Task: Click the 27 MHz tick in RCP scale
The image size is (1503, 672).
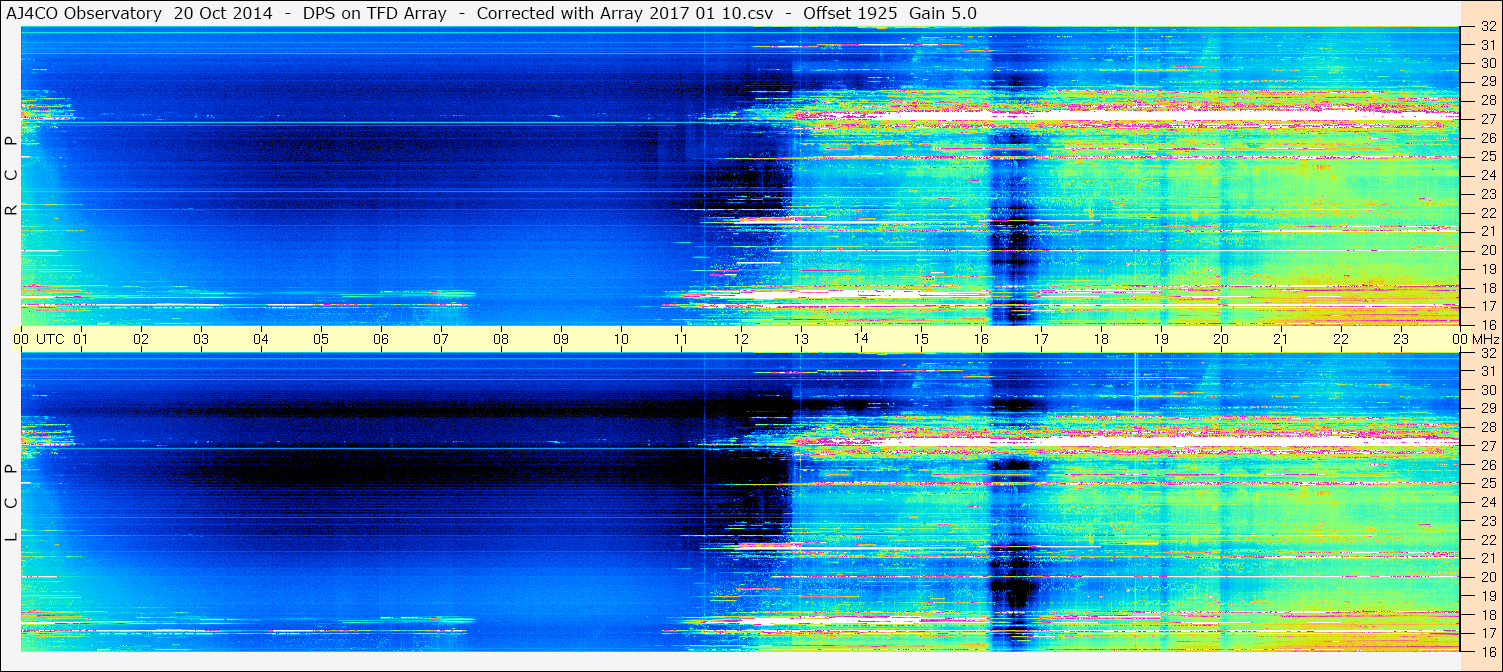Action: click(x=1487, y=119)
